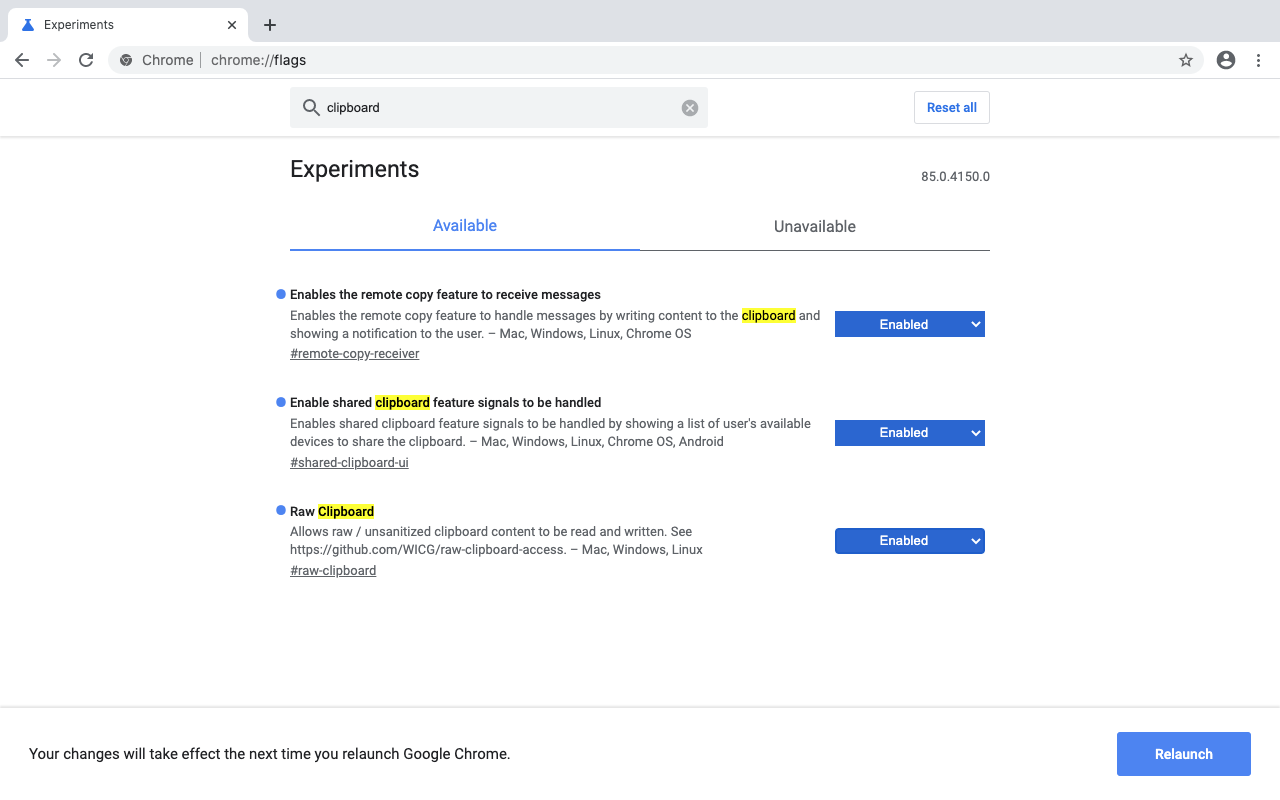Open dropdown for Raw Clipboard flag

tap(909, 540)
